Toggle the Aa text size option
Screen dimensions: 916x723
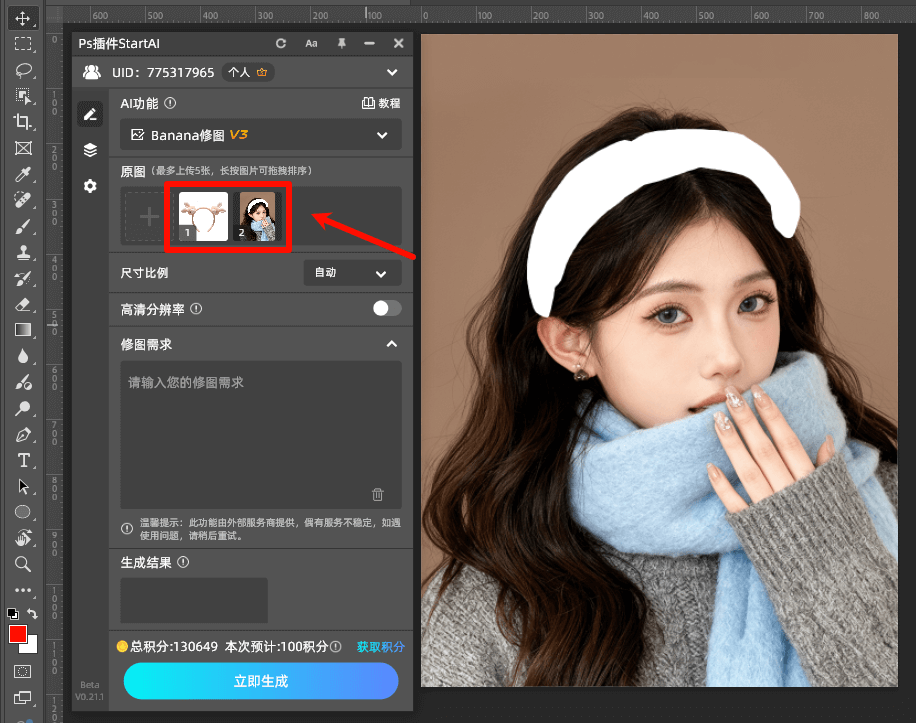(311, 43)
